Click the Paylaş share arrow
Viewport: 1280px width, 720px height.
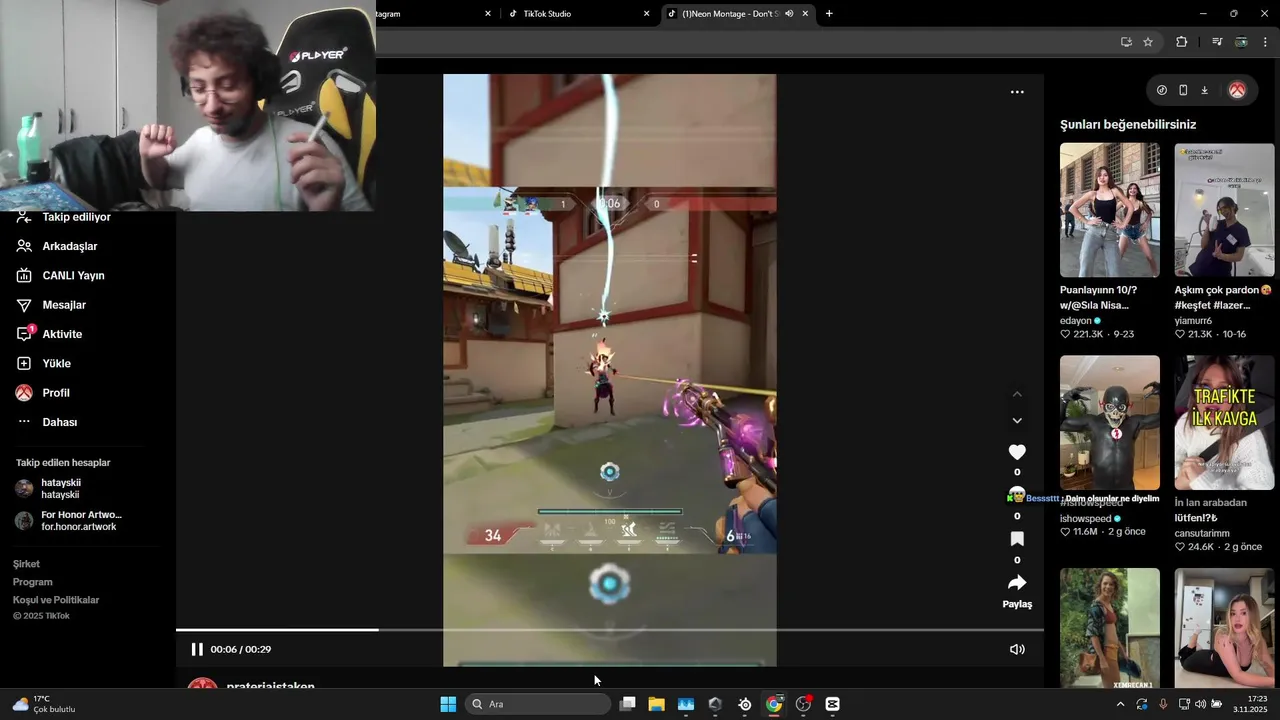[1017, 582]
